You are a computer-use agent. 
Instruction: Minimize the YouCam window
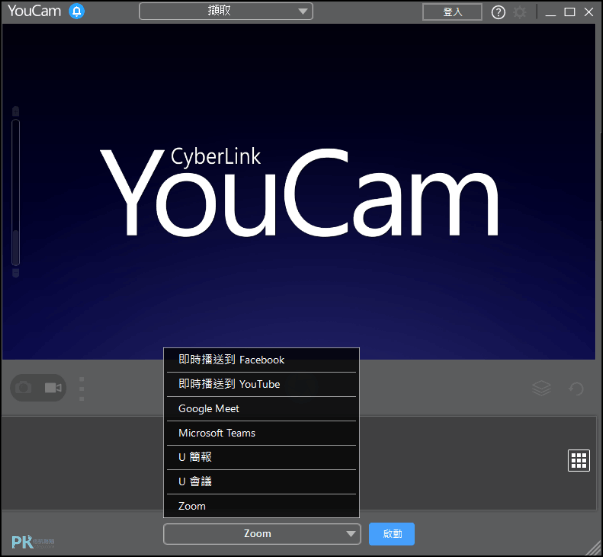click(x=551, y=13)
